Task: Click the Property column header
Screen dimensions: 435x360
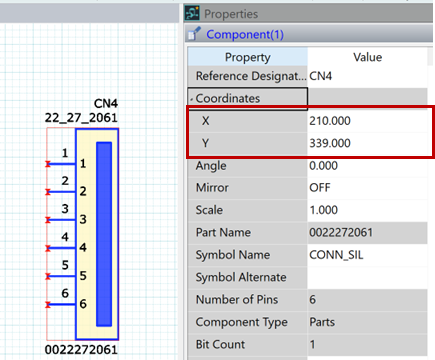Action: [247, 57]
